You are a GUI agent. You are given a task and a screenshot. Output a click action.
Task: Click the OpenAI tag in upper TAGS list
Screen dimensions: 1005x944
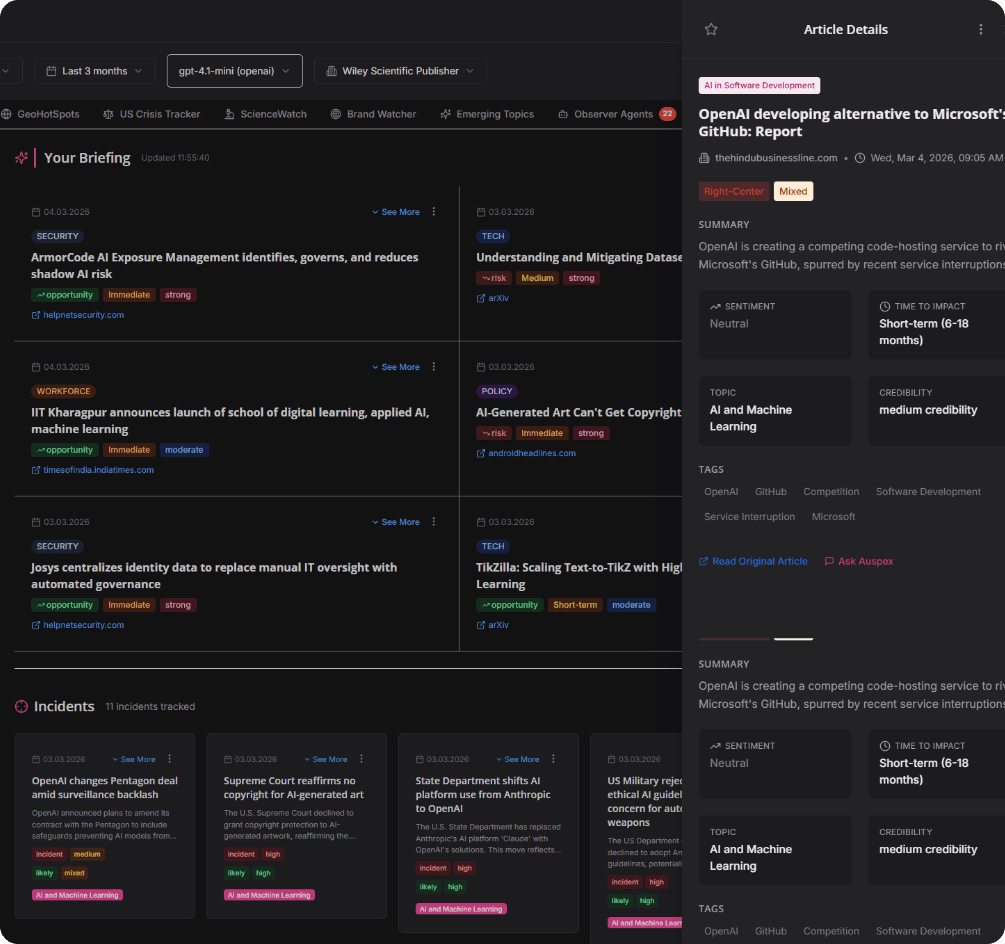721,492
